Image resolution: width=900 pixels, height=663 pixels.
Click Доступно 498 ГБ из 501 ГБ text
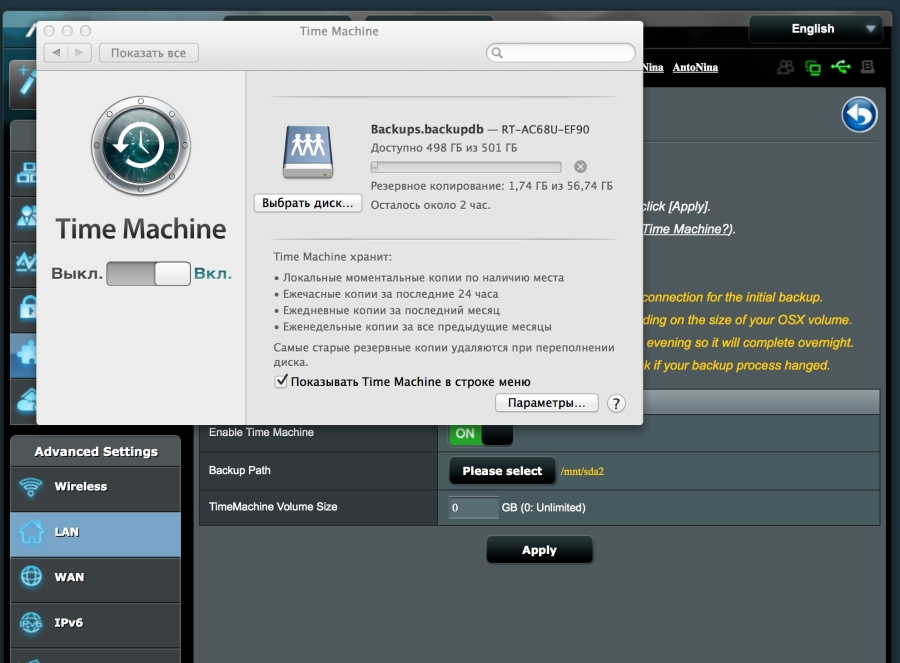coord(444,148)
